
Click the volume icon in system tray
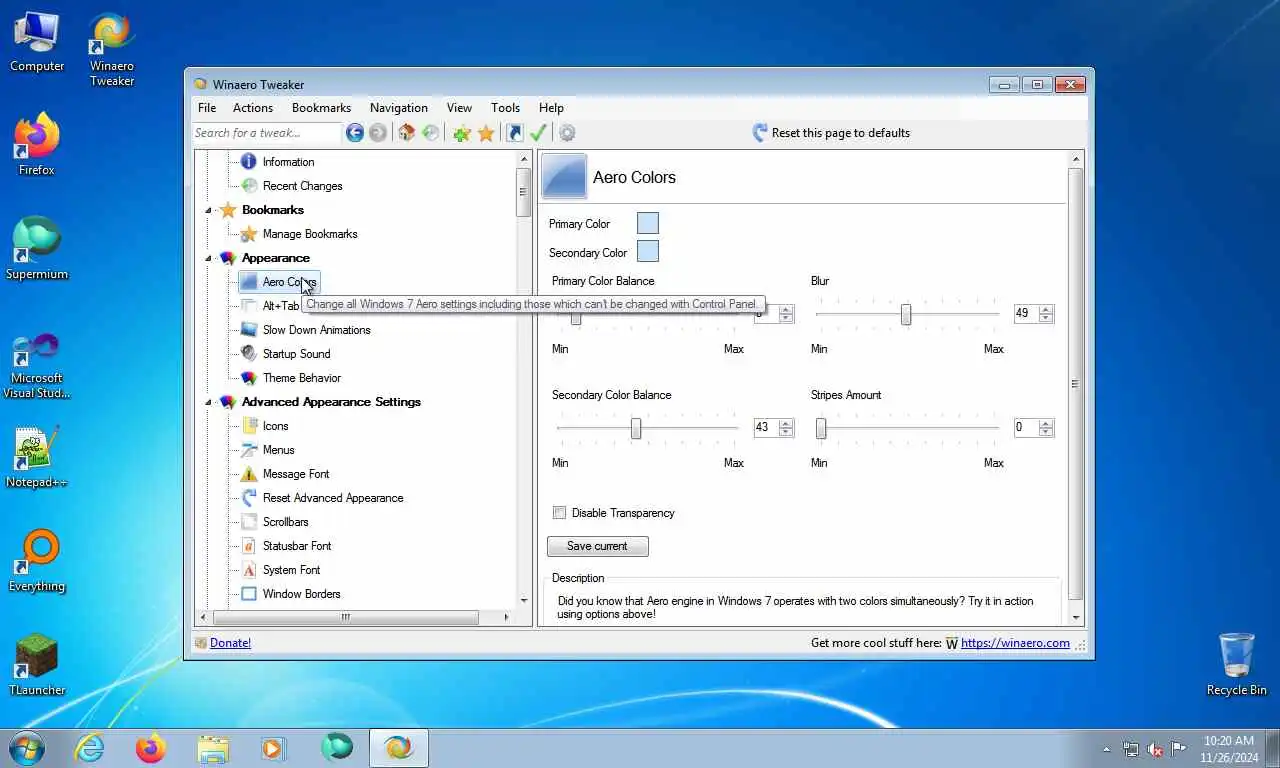pos(1155,748)
